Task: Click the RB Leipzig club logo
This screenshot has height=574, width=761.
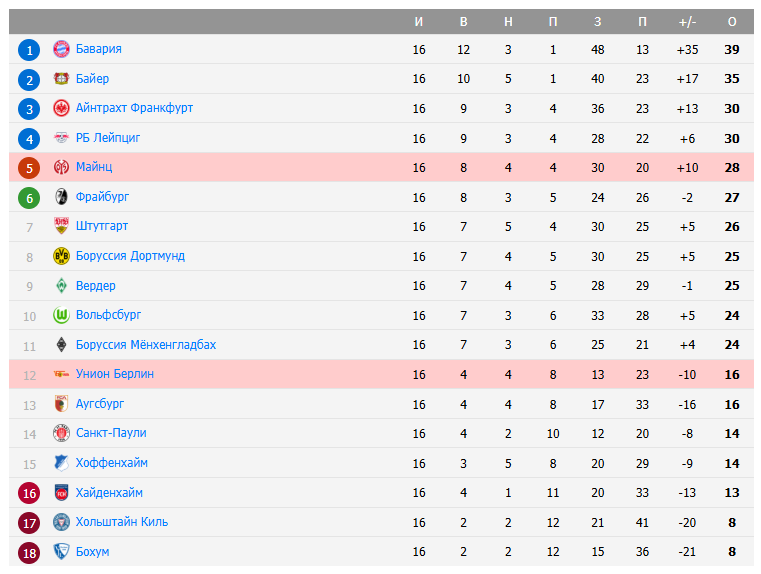Action: 61,138
